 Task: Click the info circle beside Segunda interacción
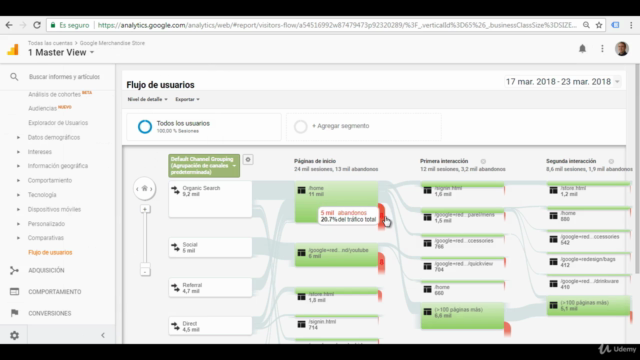[x=611, y=161]
